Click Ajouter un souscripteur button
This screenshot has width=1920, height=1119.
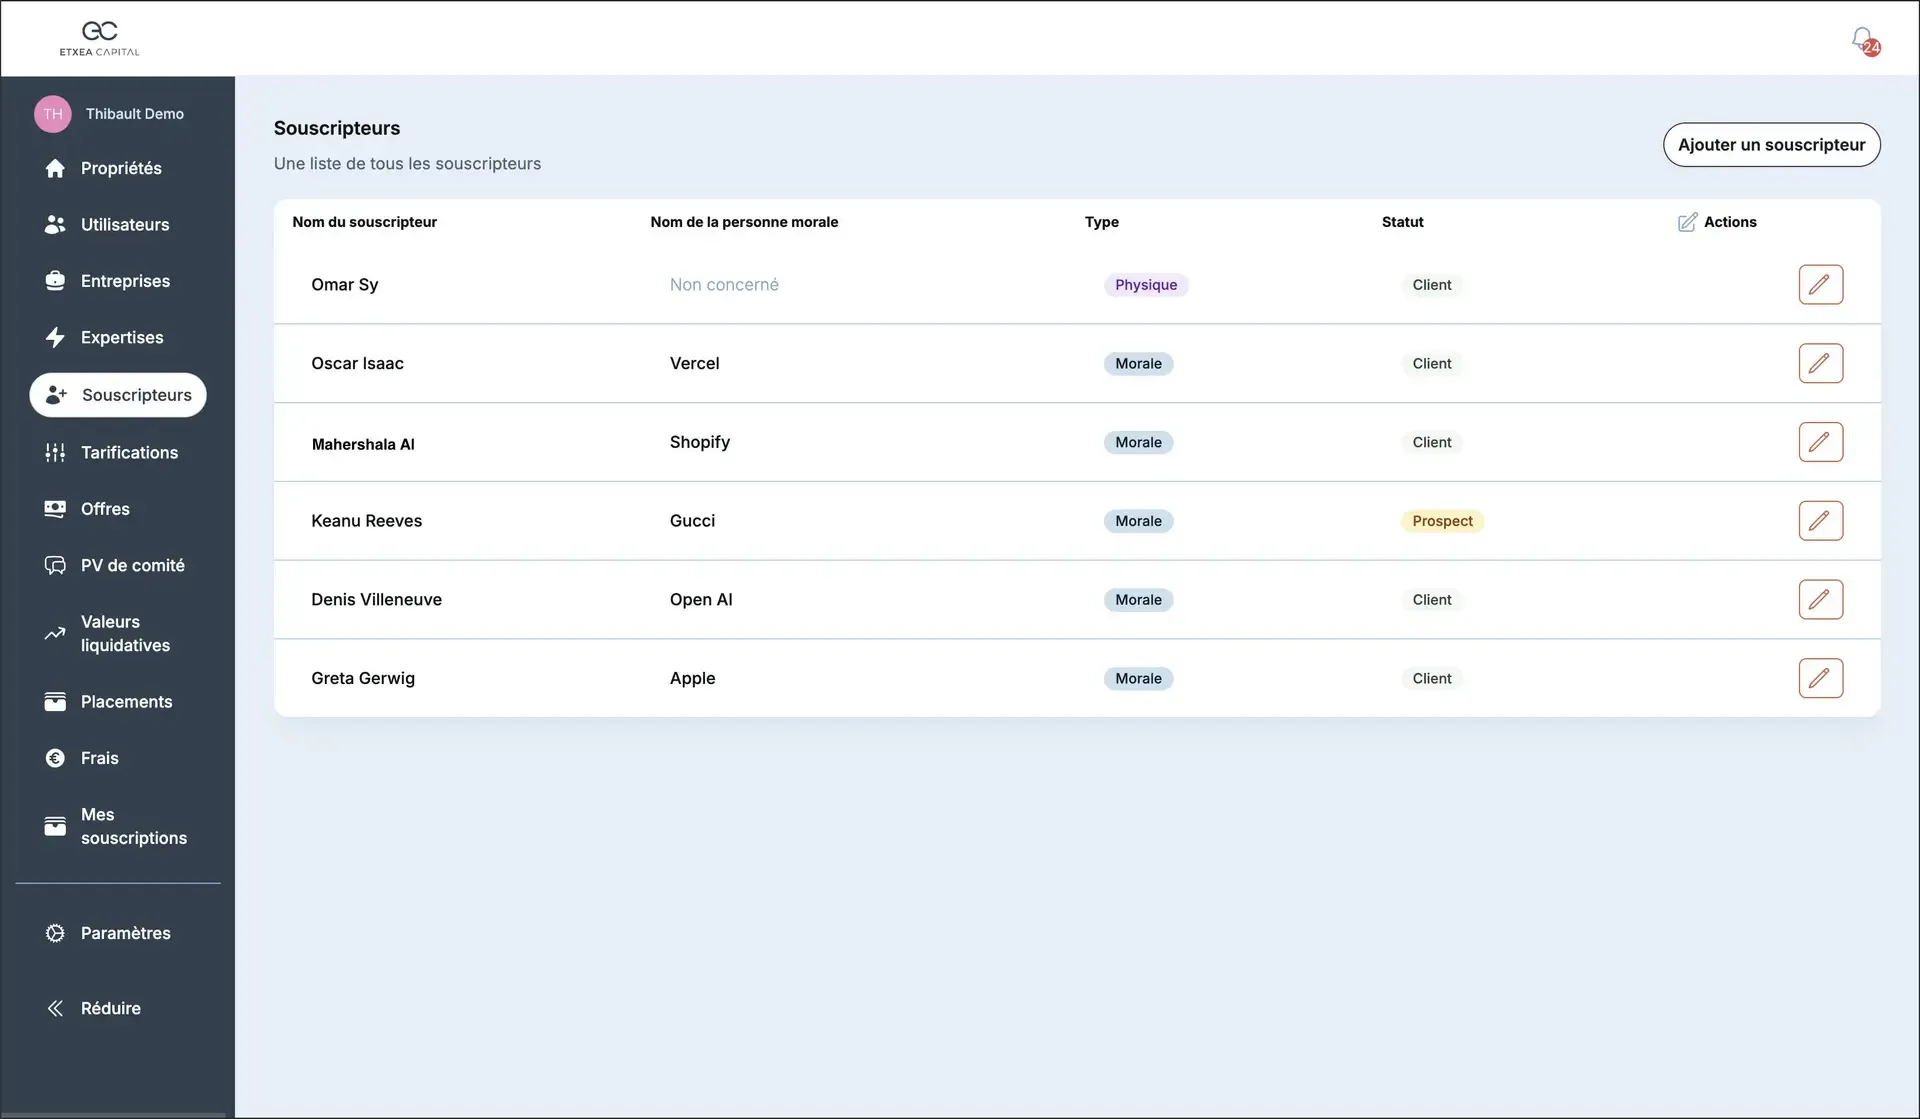1771,145
